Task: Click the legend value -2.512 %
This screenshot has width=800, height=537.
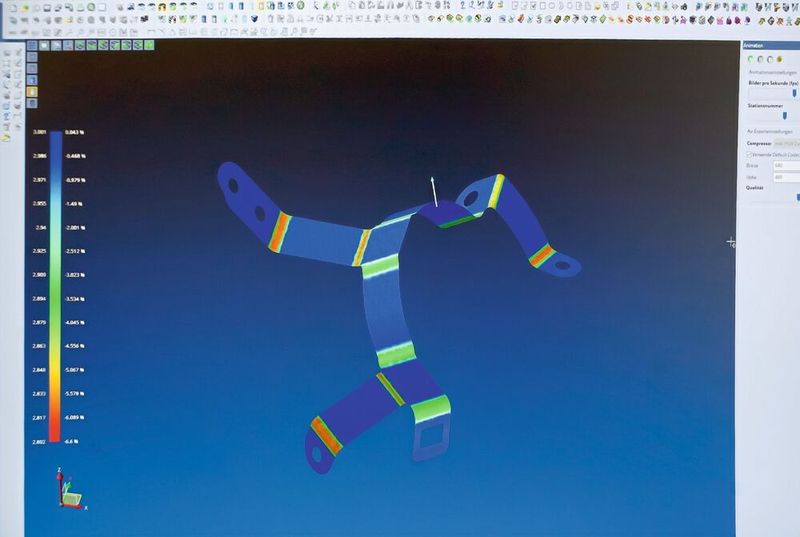Action: (x=76, y=251)
